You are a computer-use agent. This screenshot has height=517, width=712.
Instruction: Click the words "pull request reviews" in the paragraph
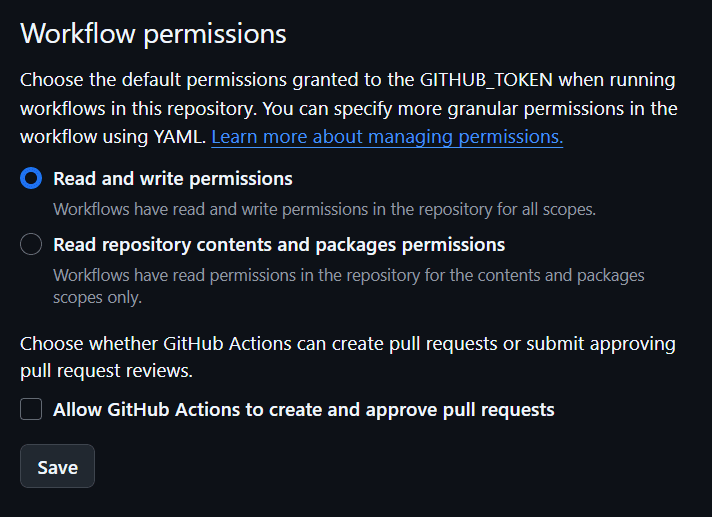click(x=105, y=371)
